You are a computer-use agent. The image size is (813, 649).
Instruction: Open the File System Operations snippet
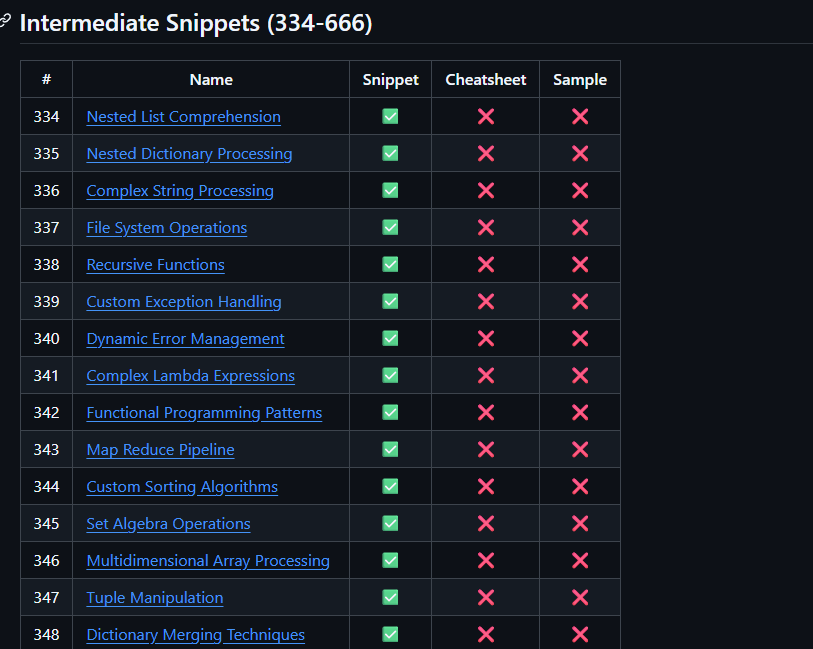point(166,227)
